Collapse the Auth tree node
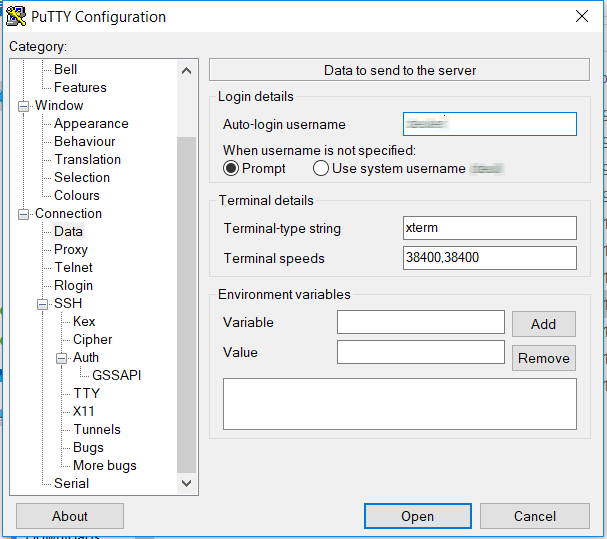The width and height of the screenshot is (607, 539). [x=62, y=358]
